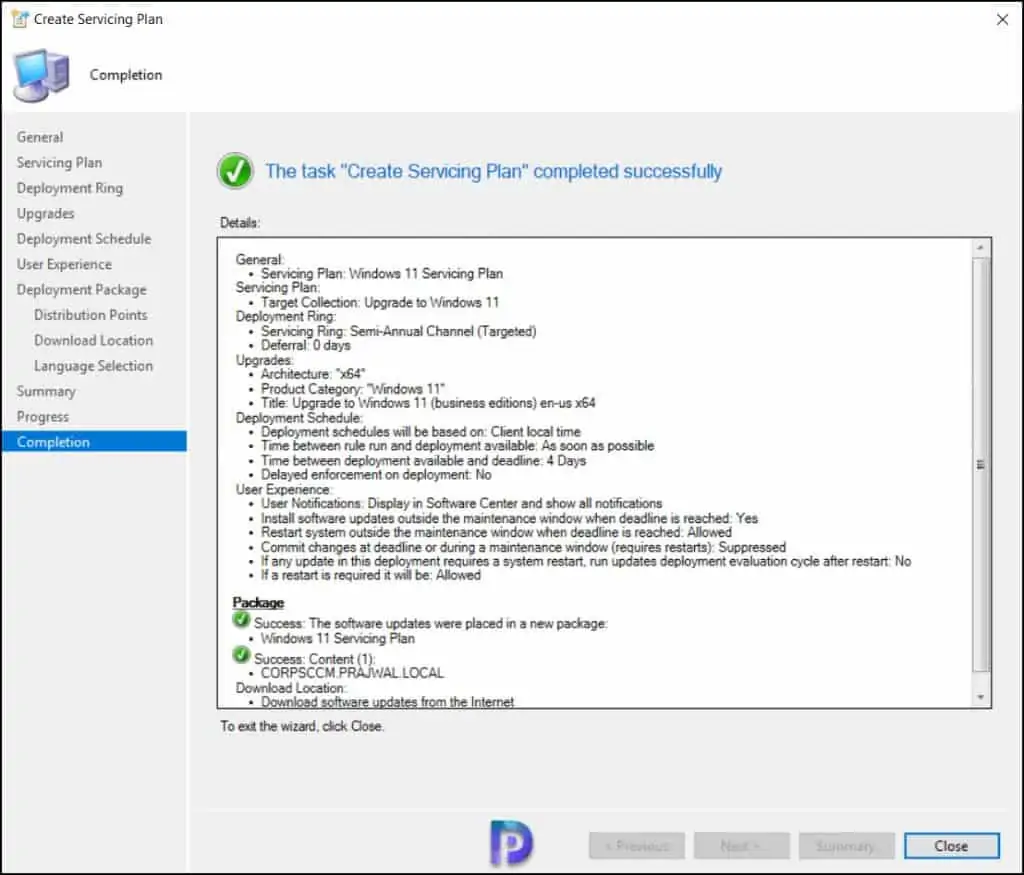Click the 'Architecture: "x64"' line
This screenshot has width=1024, height=875.
[x=313, y=374]
